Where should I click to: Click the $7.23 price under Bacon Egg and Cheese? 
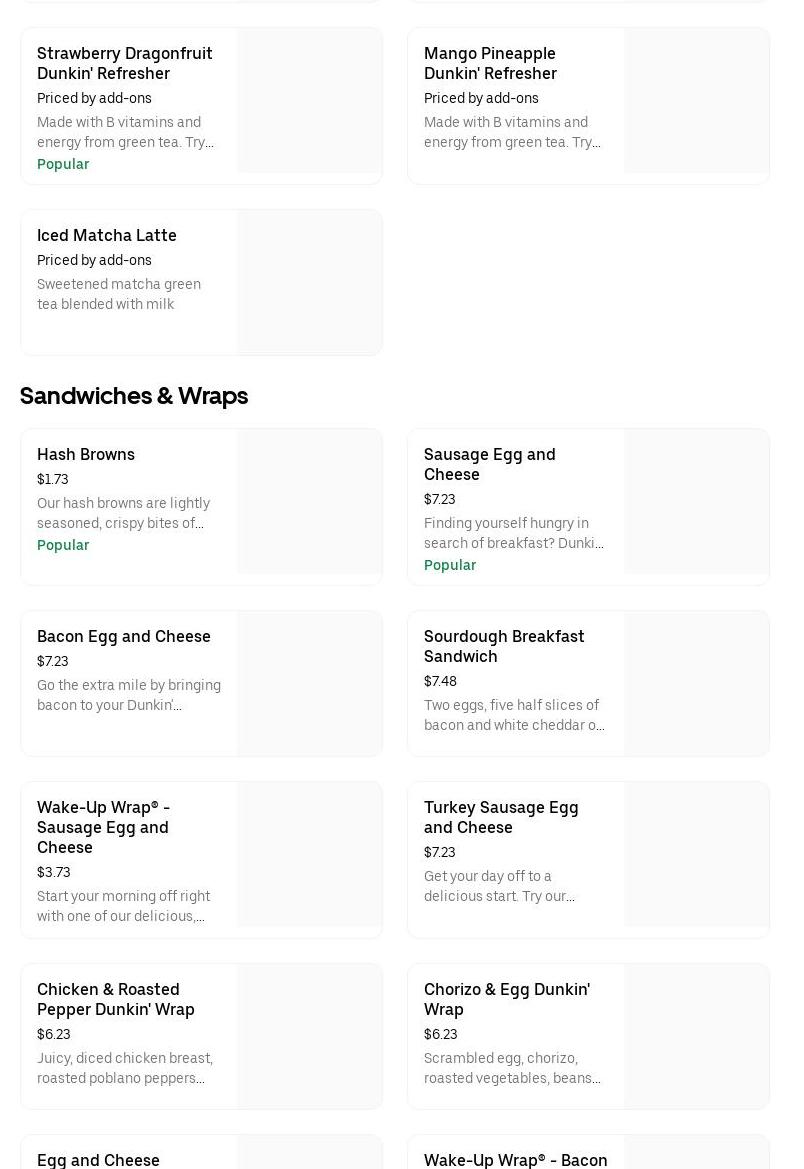pyautogui.click(x=53, y=661)
